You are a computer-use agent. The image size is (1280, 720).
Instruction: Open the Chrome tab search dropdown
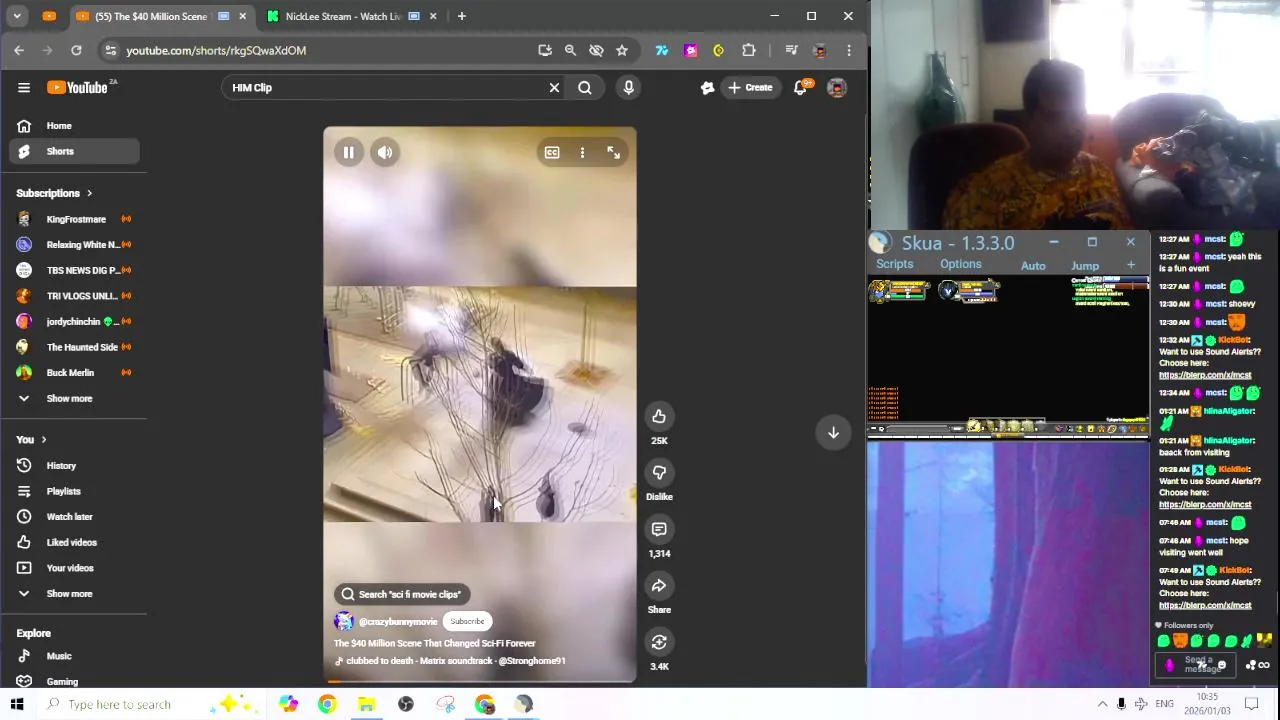pos(17,16)
